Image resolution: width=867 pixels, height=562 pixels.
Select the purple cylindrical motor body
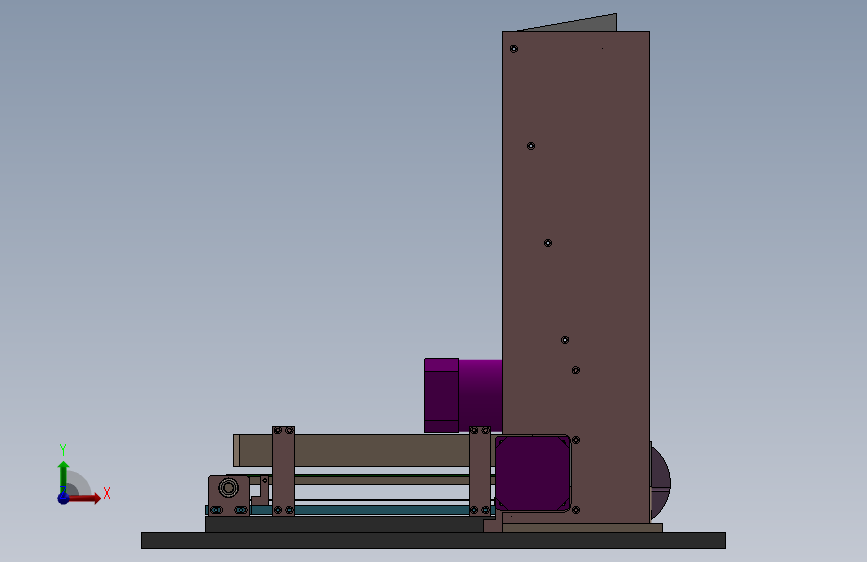pos(480,396)
